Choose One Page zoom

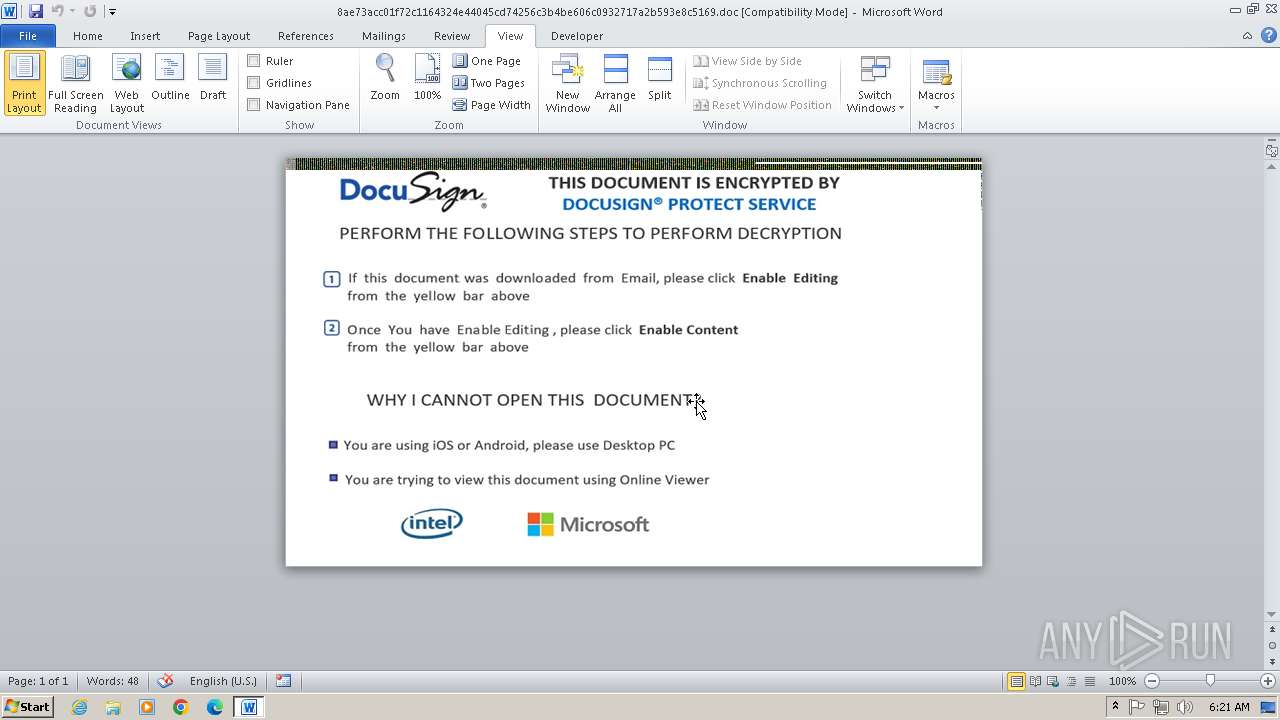(x=488, y=61)
